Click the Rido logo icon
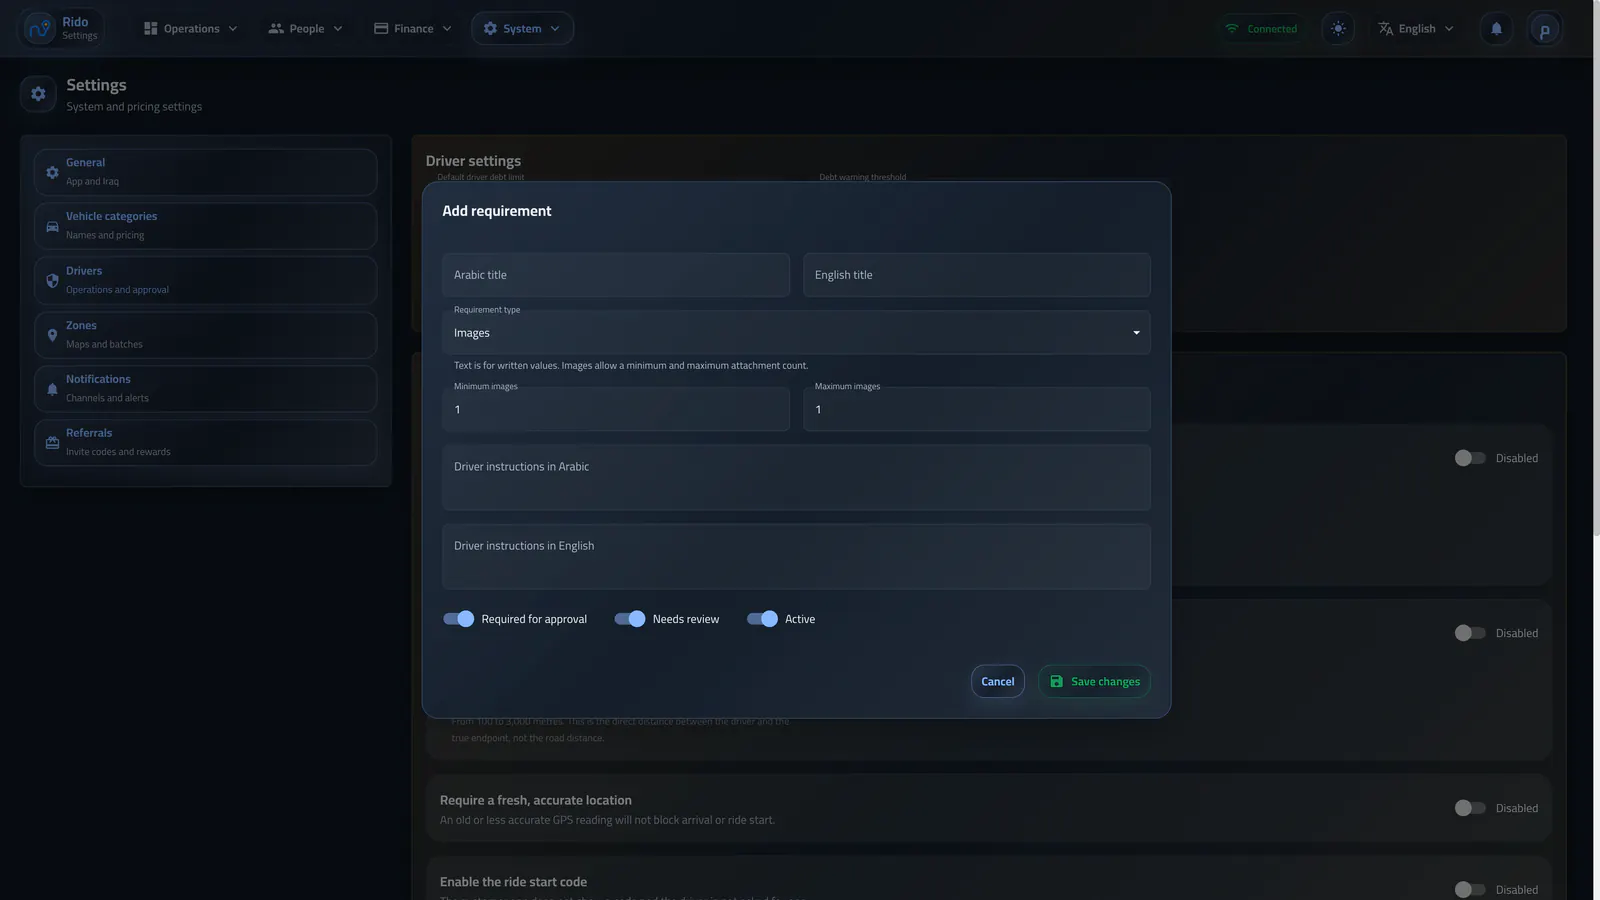The height and width of the screenshot is (900, 1600). [40, 29]
